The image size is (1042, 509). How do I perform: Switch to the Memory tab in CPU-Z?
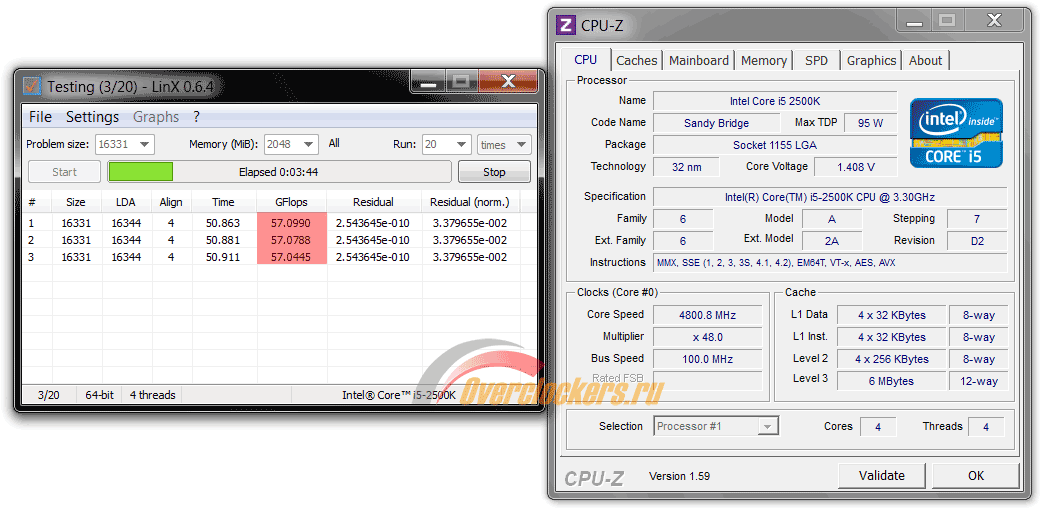tap(764, 60)
